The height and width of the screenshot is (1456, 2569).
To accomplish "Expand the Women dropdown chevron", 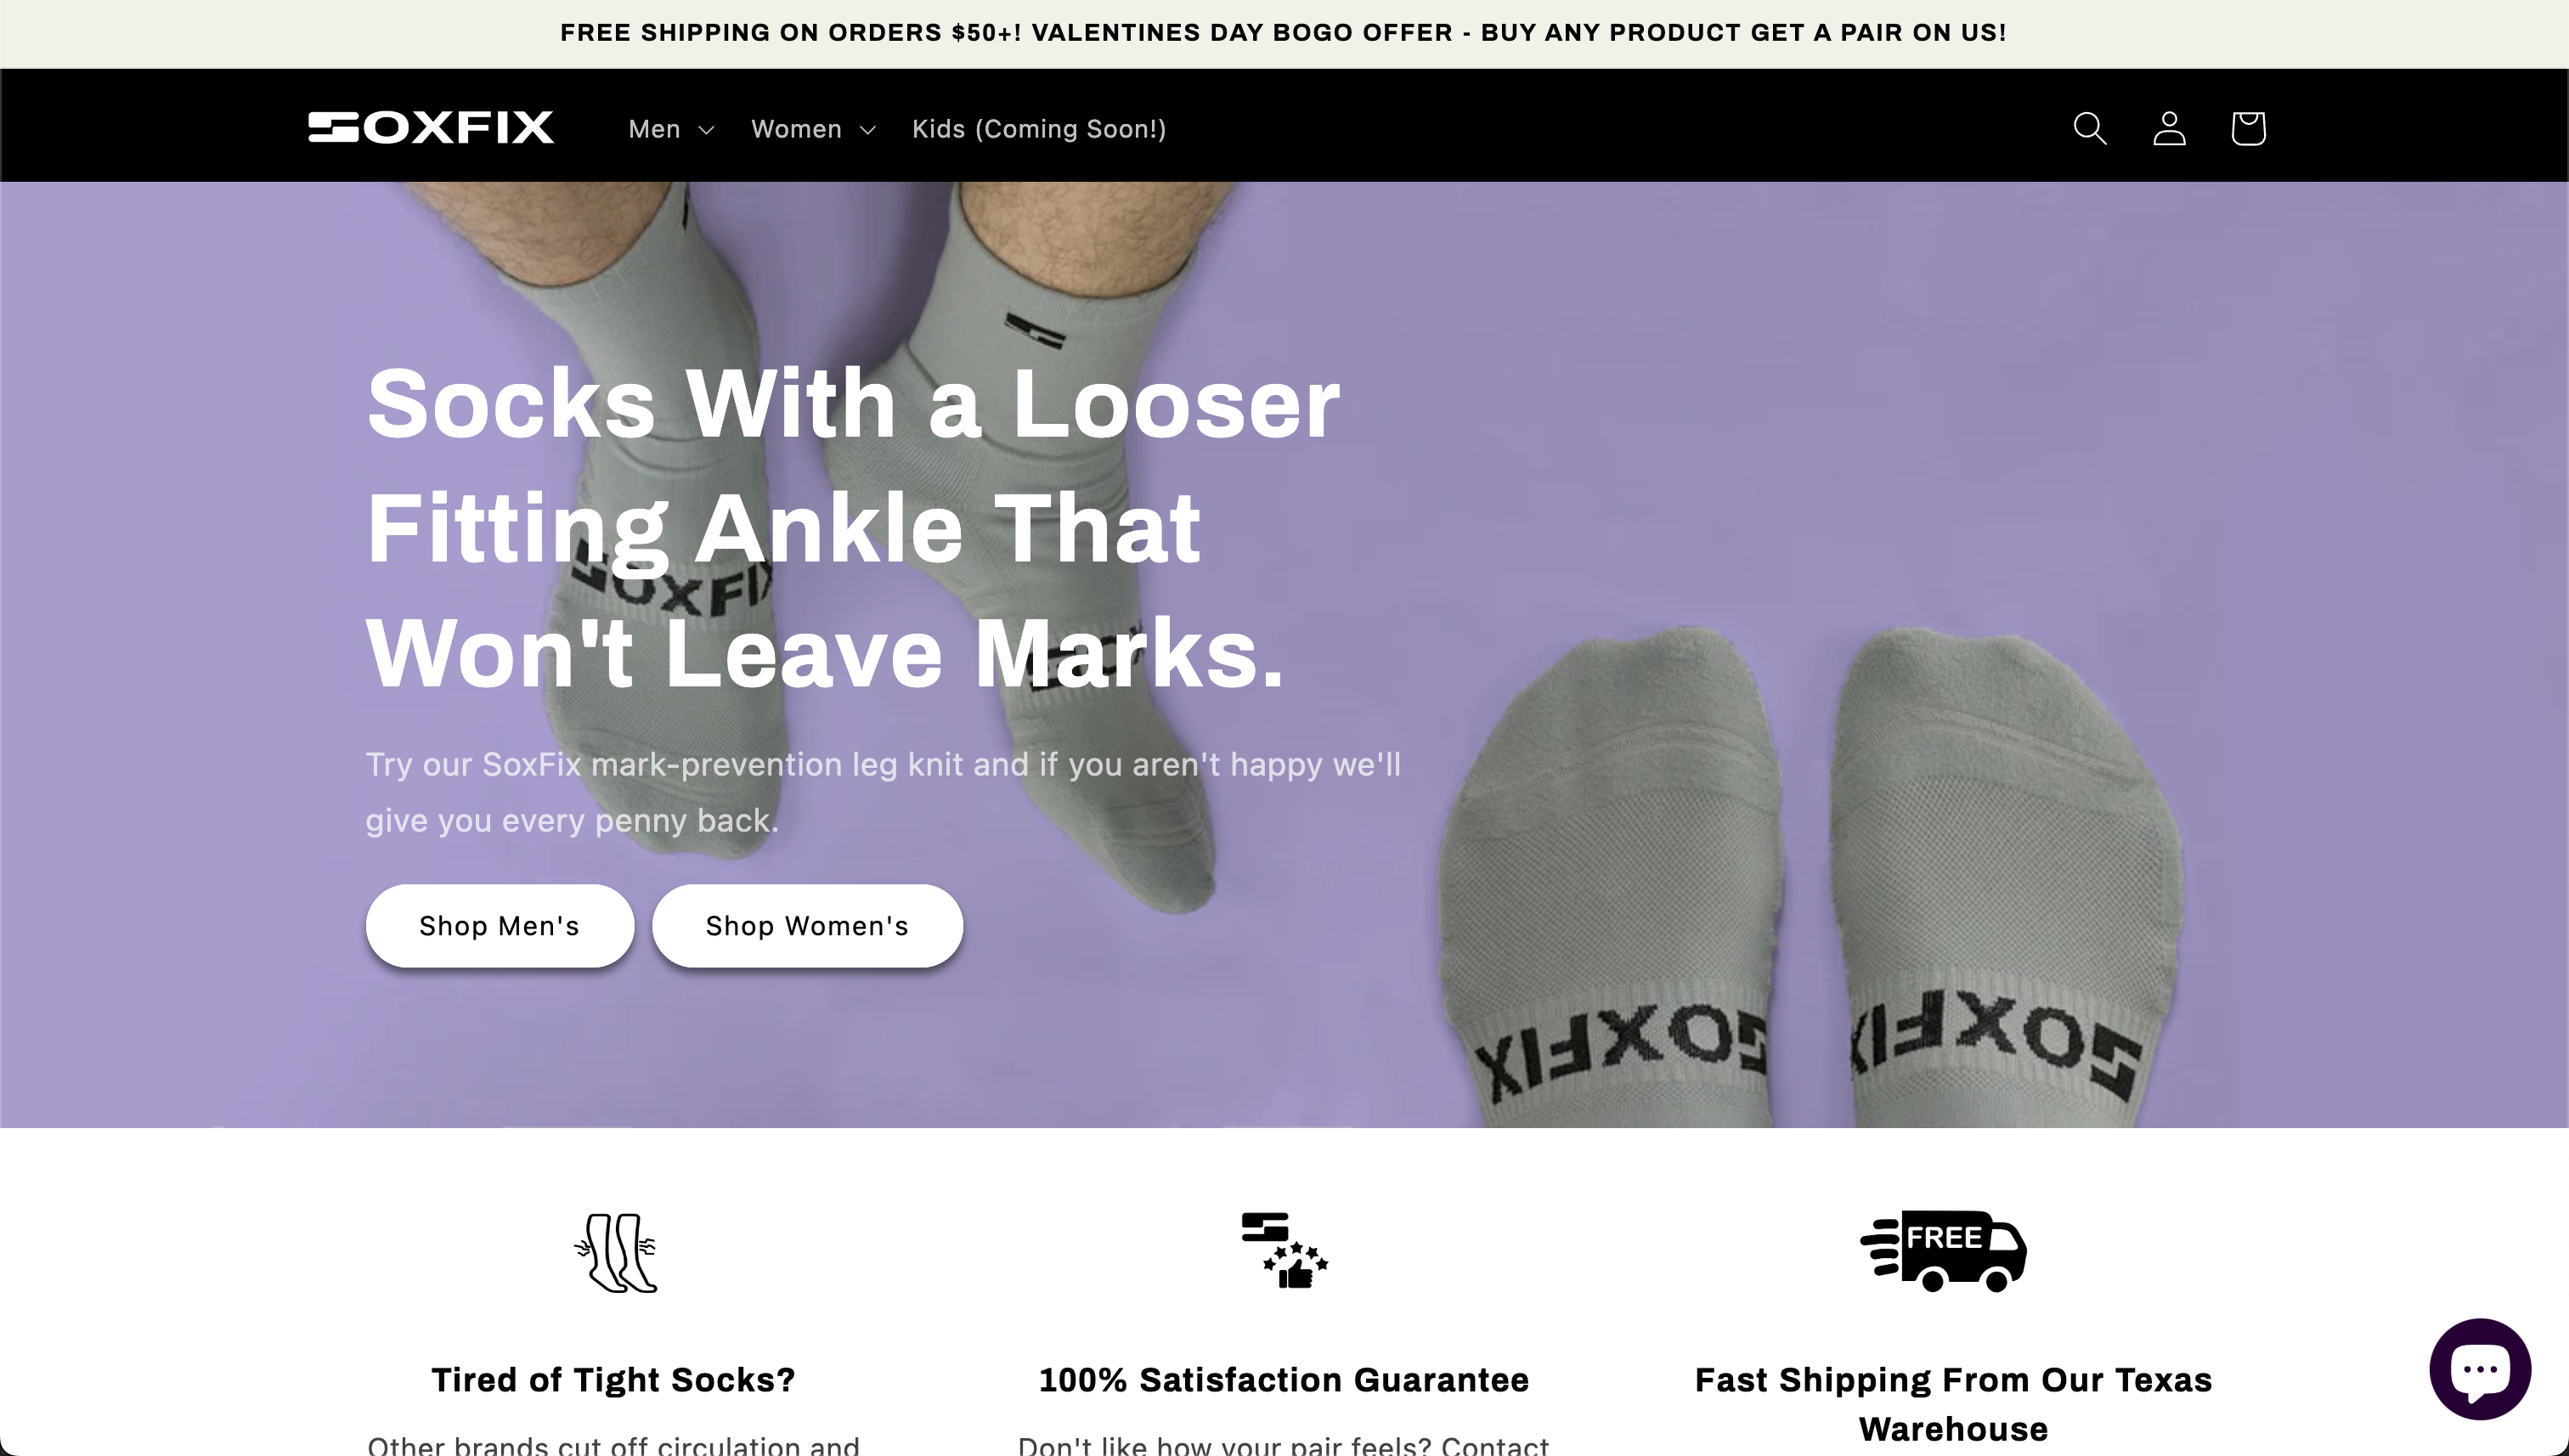I will click(867, 130).
